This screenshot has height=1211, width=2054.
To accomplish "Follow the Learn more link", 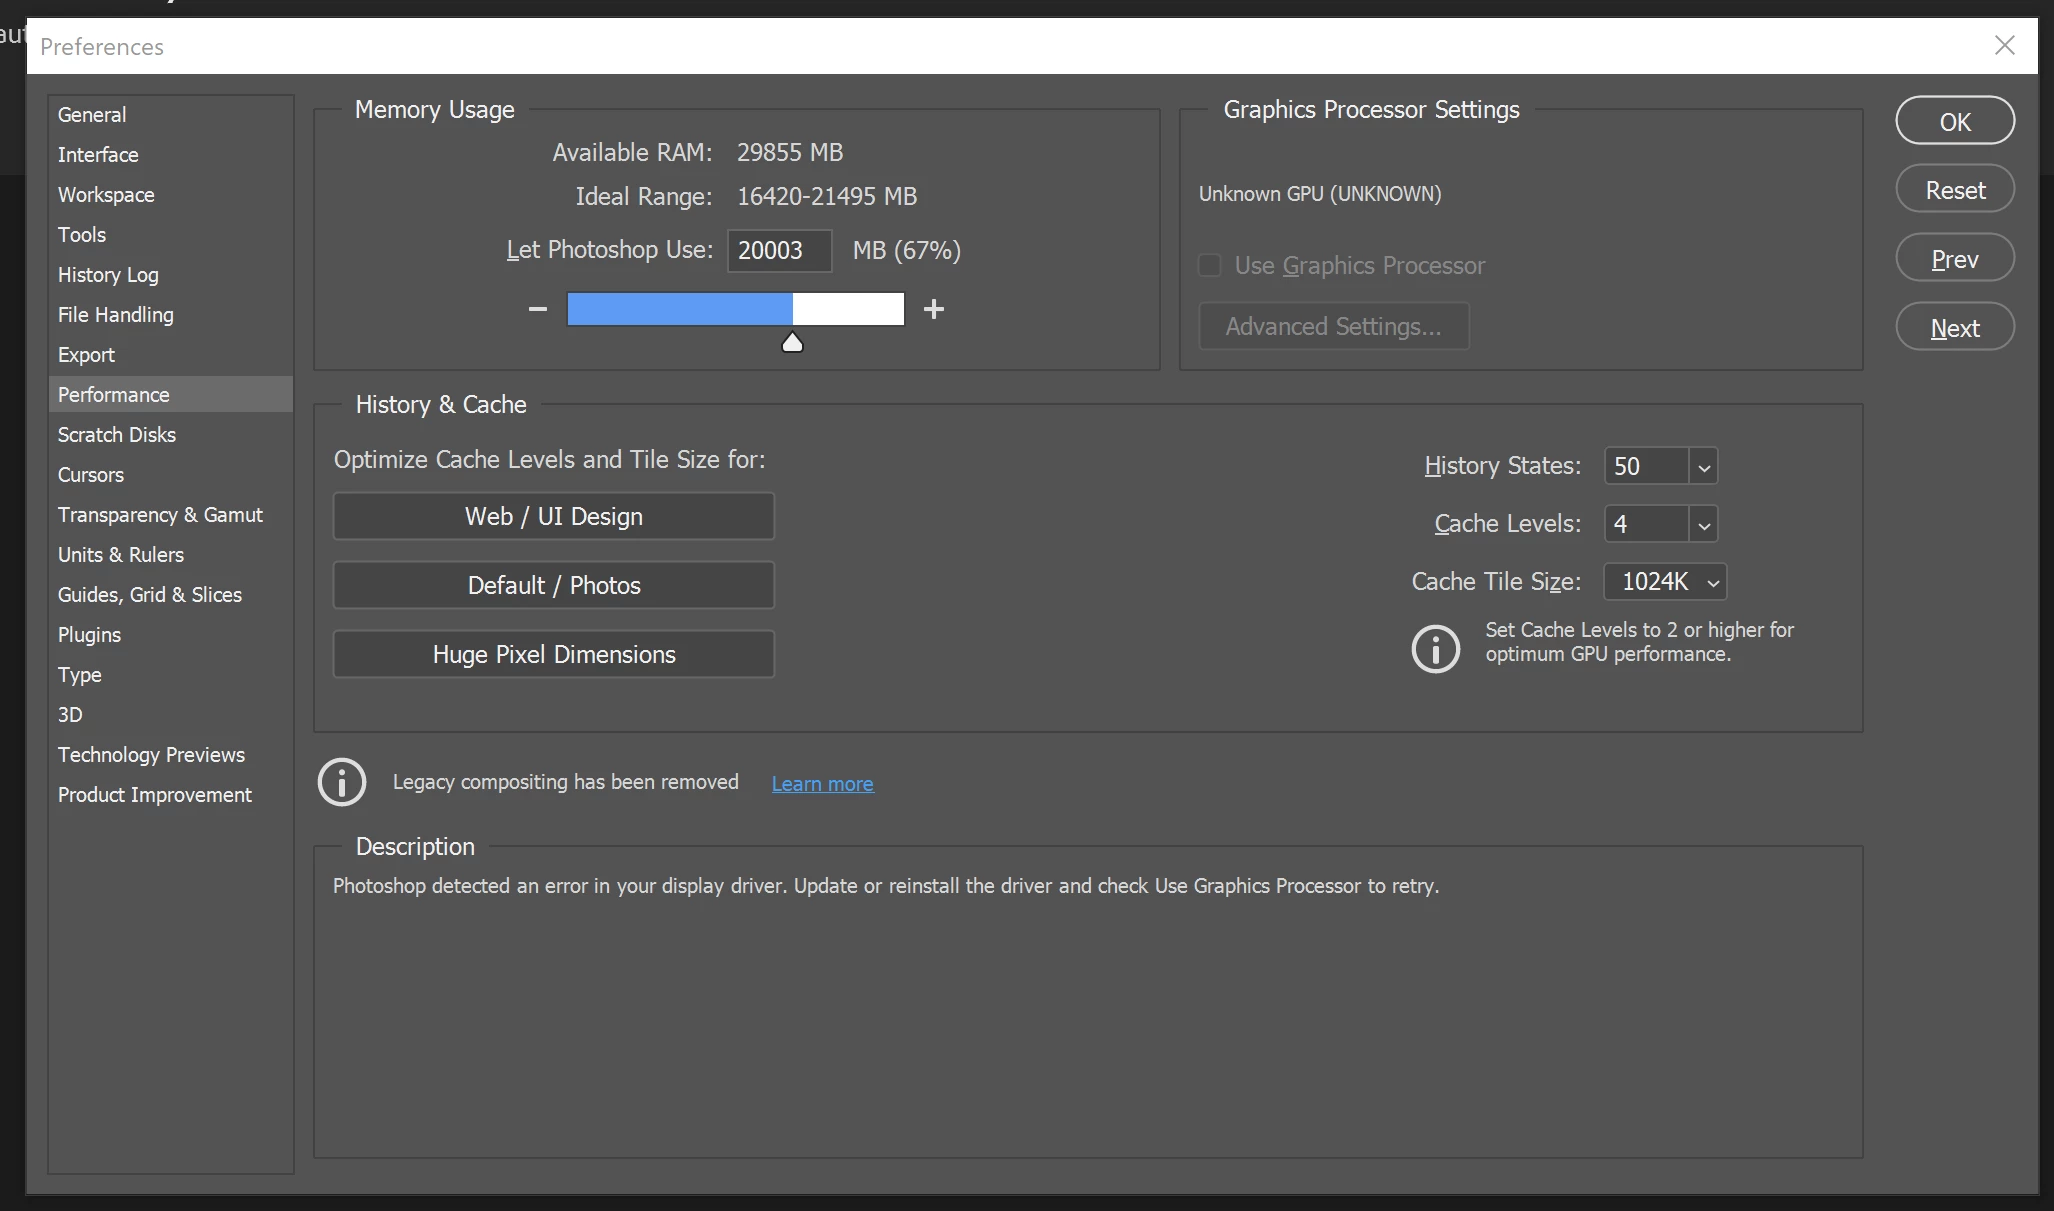I will (x=822, y=784).
